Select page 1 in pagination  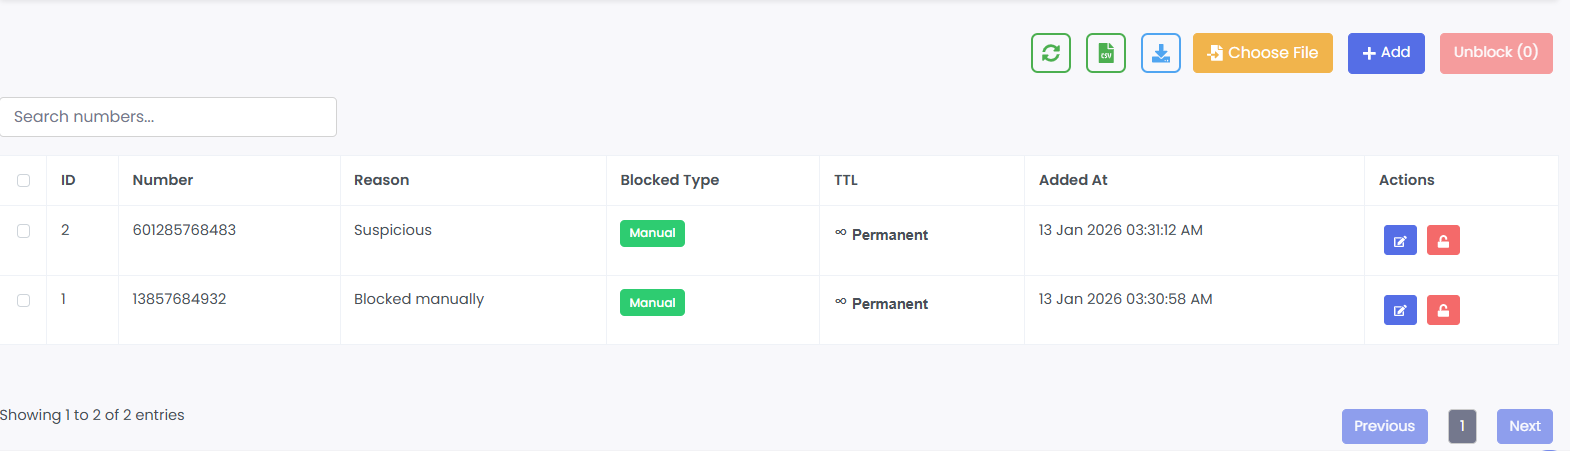[1462, 426]
